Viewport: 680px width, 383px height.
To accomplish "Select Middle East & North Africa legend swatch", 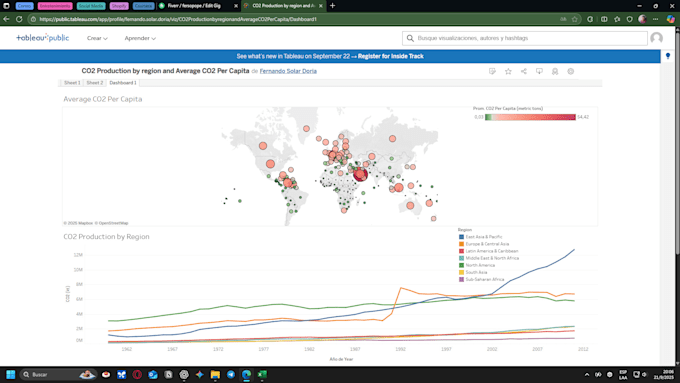I will 461,258.
